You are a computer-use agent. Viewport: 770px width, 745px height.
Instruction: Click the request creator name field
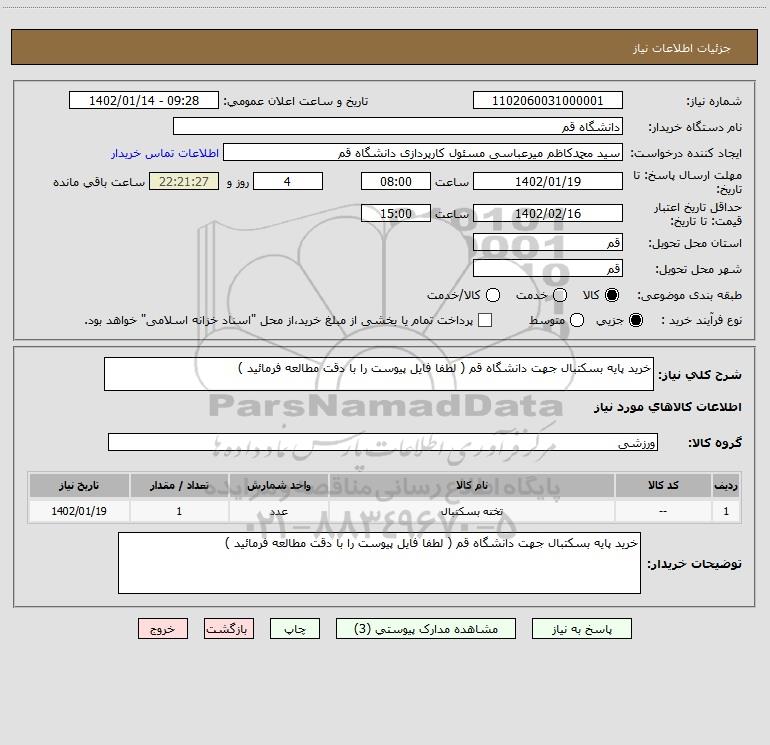[x=423, y=152]
